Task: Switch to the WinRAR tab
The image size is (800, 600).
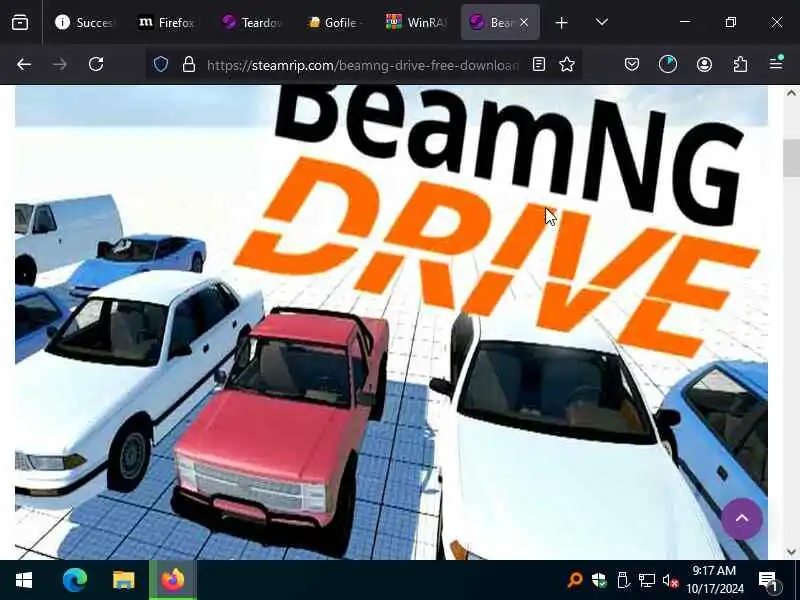Action: tap(417, 22)
